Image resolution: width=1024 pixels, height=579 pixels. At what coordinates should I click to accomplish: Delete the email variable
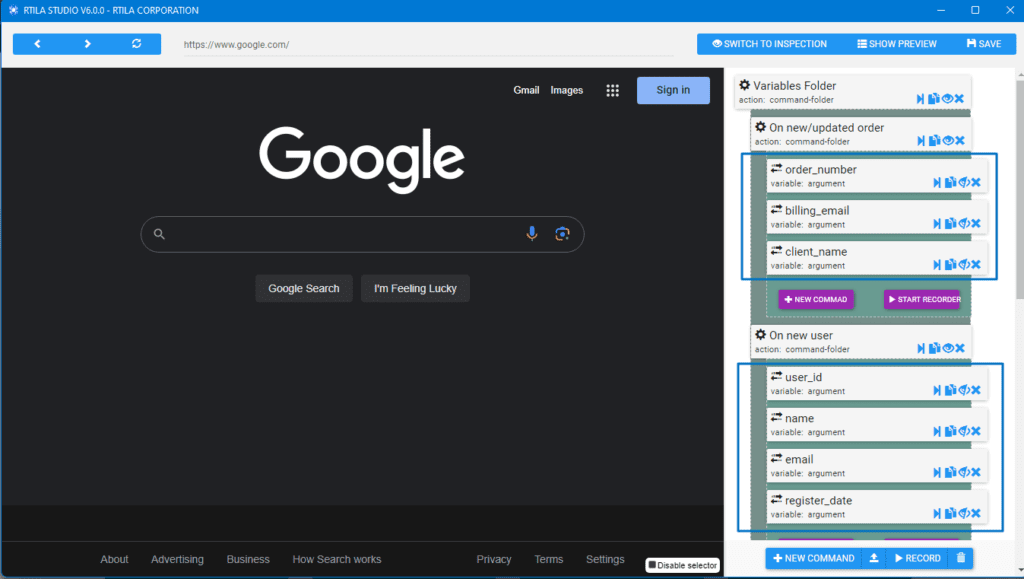pyautogui.click(x=976, y=472)
